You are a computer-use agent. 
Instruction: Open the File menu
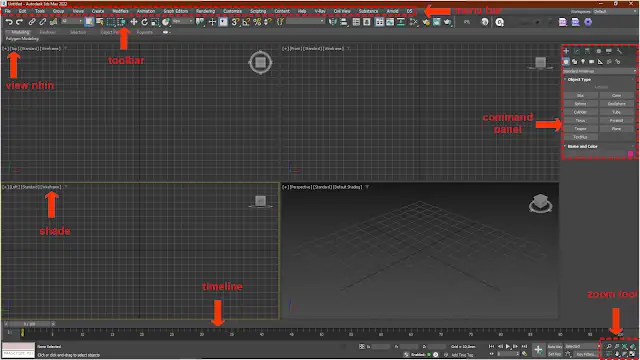click(x=8, y=11)
